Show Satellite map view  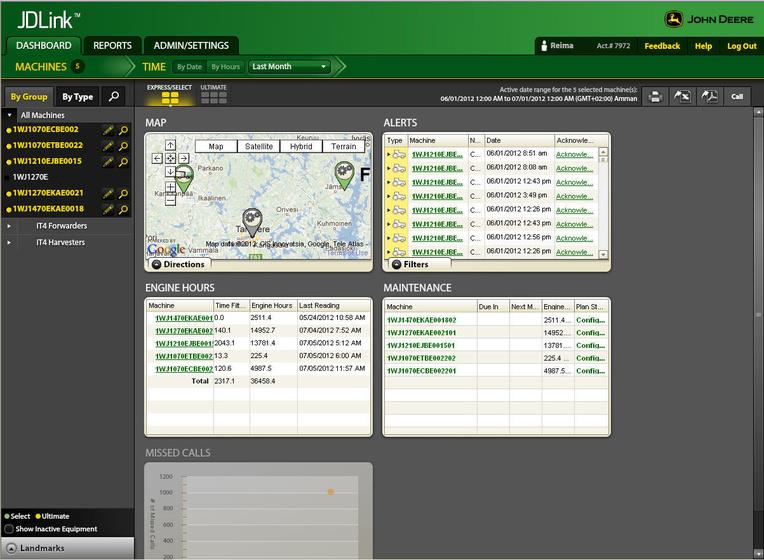point(259,146)
